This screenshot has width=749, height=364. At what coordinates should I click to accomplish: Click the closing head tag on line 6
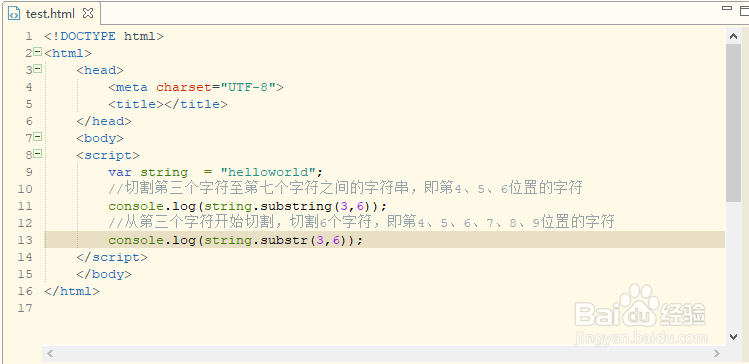coord(104,121)
